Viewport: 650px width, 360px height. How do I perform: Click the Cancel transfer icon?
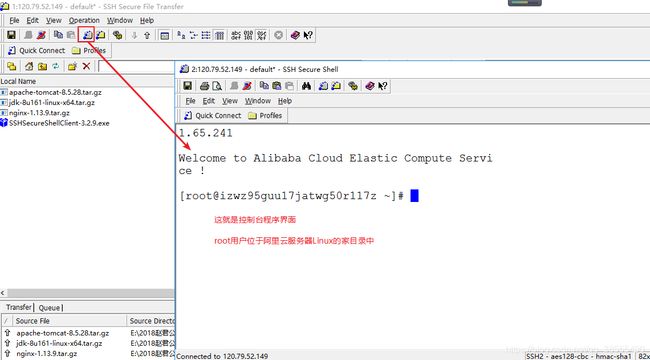tap(279, 35)
